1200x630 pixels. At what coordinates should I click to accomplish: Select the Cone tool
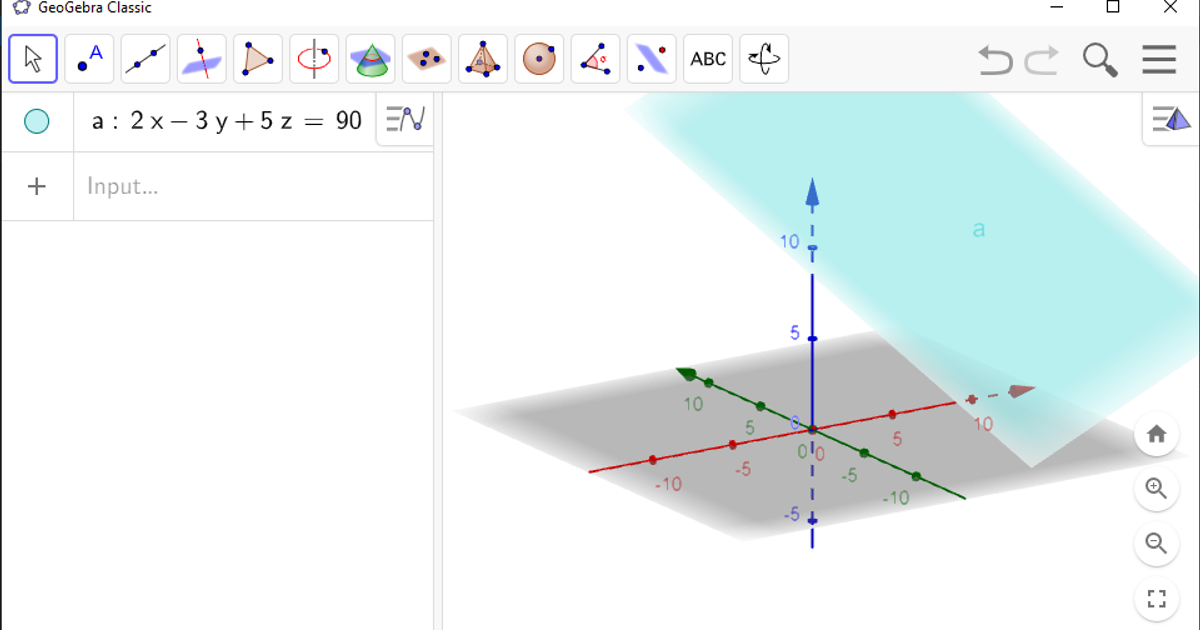(370, 59)
